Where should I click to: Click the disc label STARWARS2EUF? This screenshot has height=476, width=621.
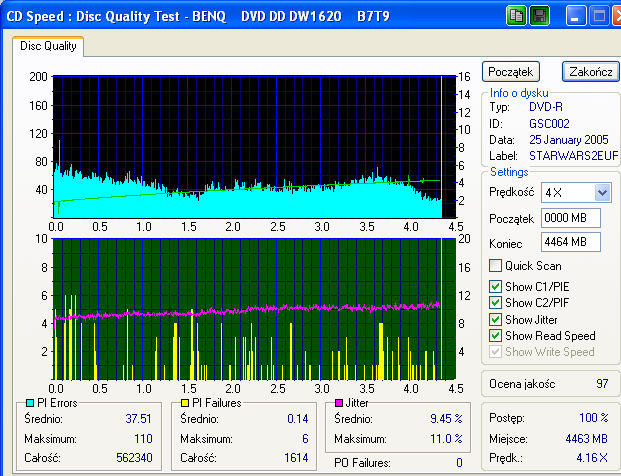click(573, 156)
